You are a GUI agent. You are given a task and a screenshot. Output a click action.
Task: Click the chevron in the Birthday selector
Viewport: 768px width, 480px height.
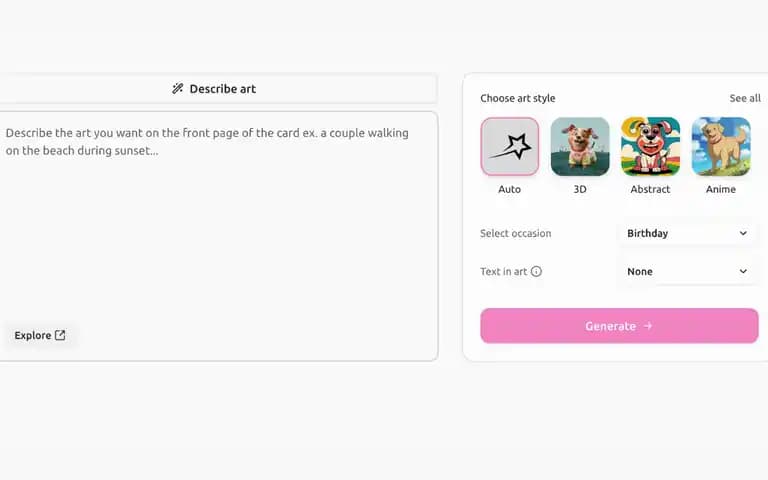point(743,233)
